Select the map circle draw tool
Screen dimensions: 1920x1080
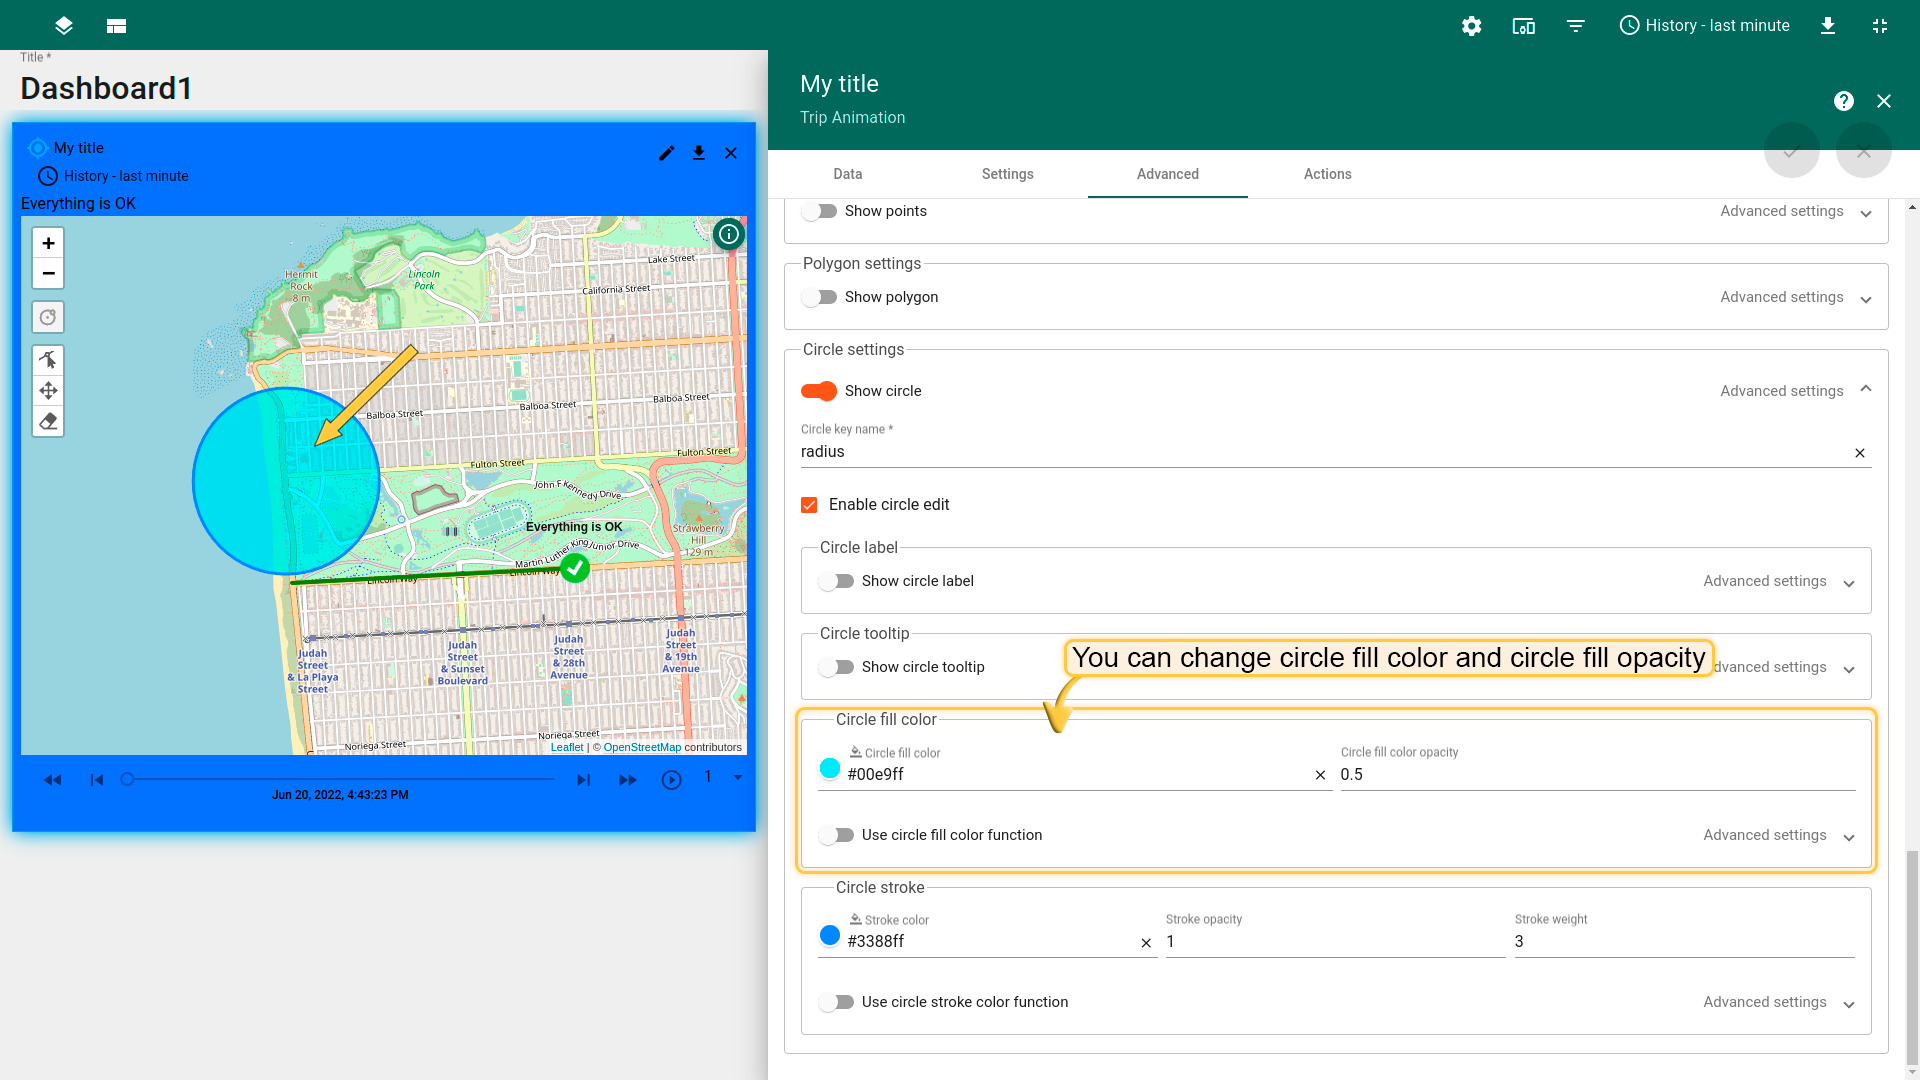tap(48, 317)
